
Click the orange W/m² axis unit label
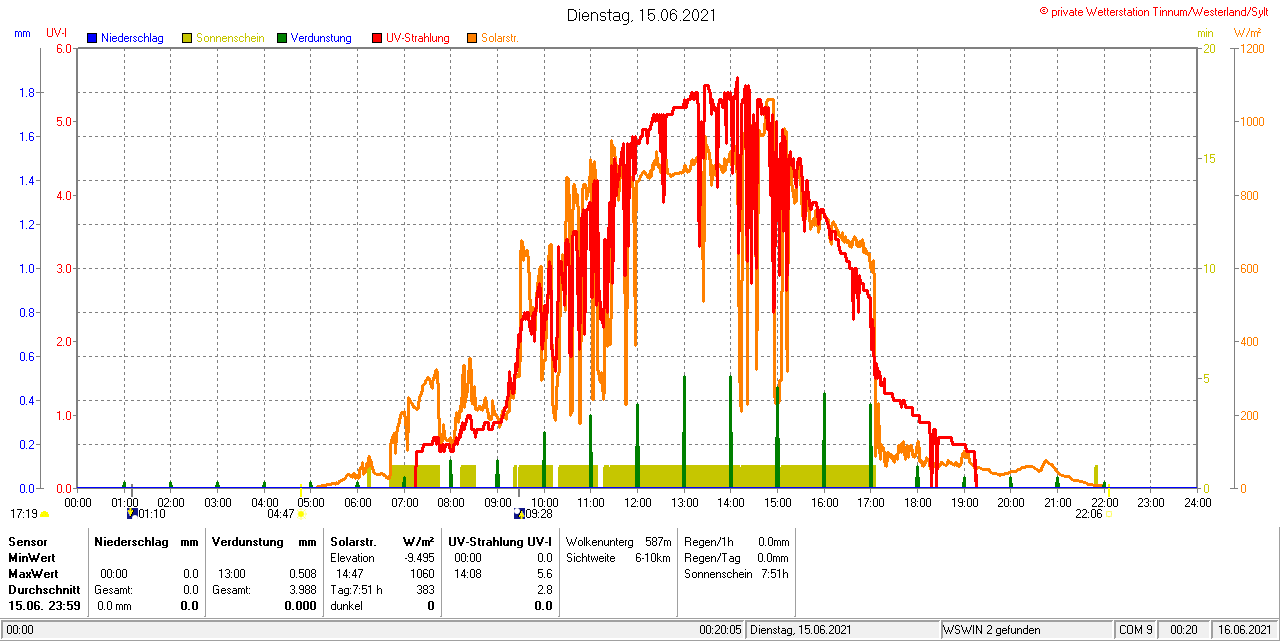1248,33
